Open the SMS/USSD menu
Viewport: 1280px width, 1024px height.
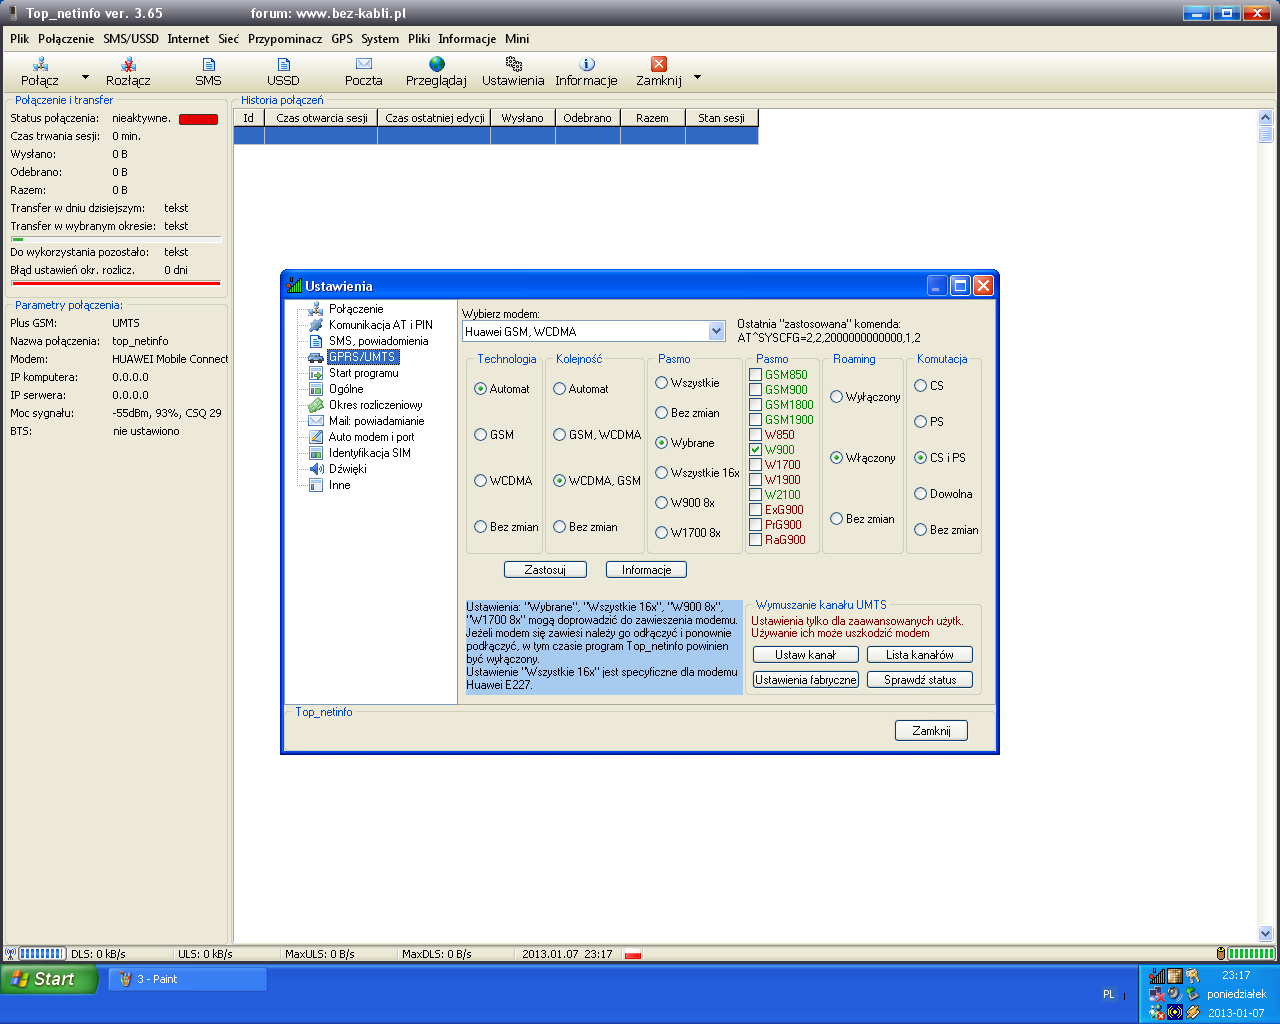tap(131, 39)
